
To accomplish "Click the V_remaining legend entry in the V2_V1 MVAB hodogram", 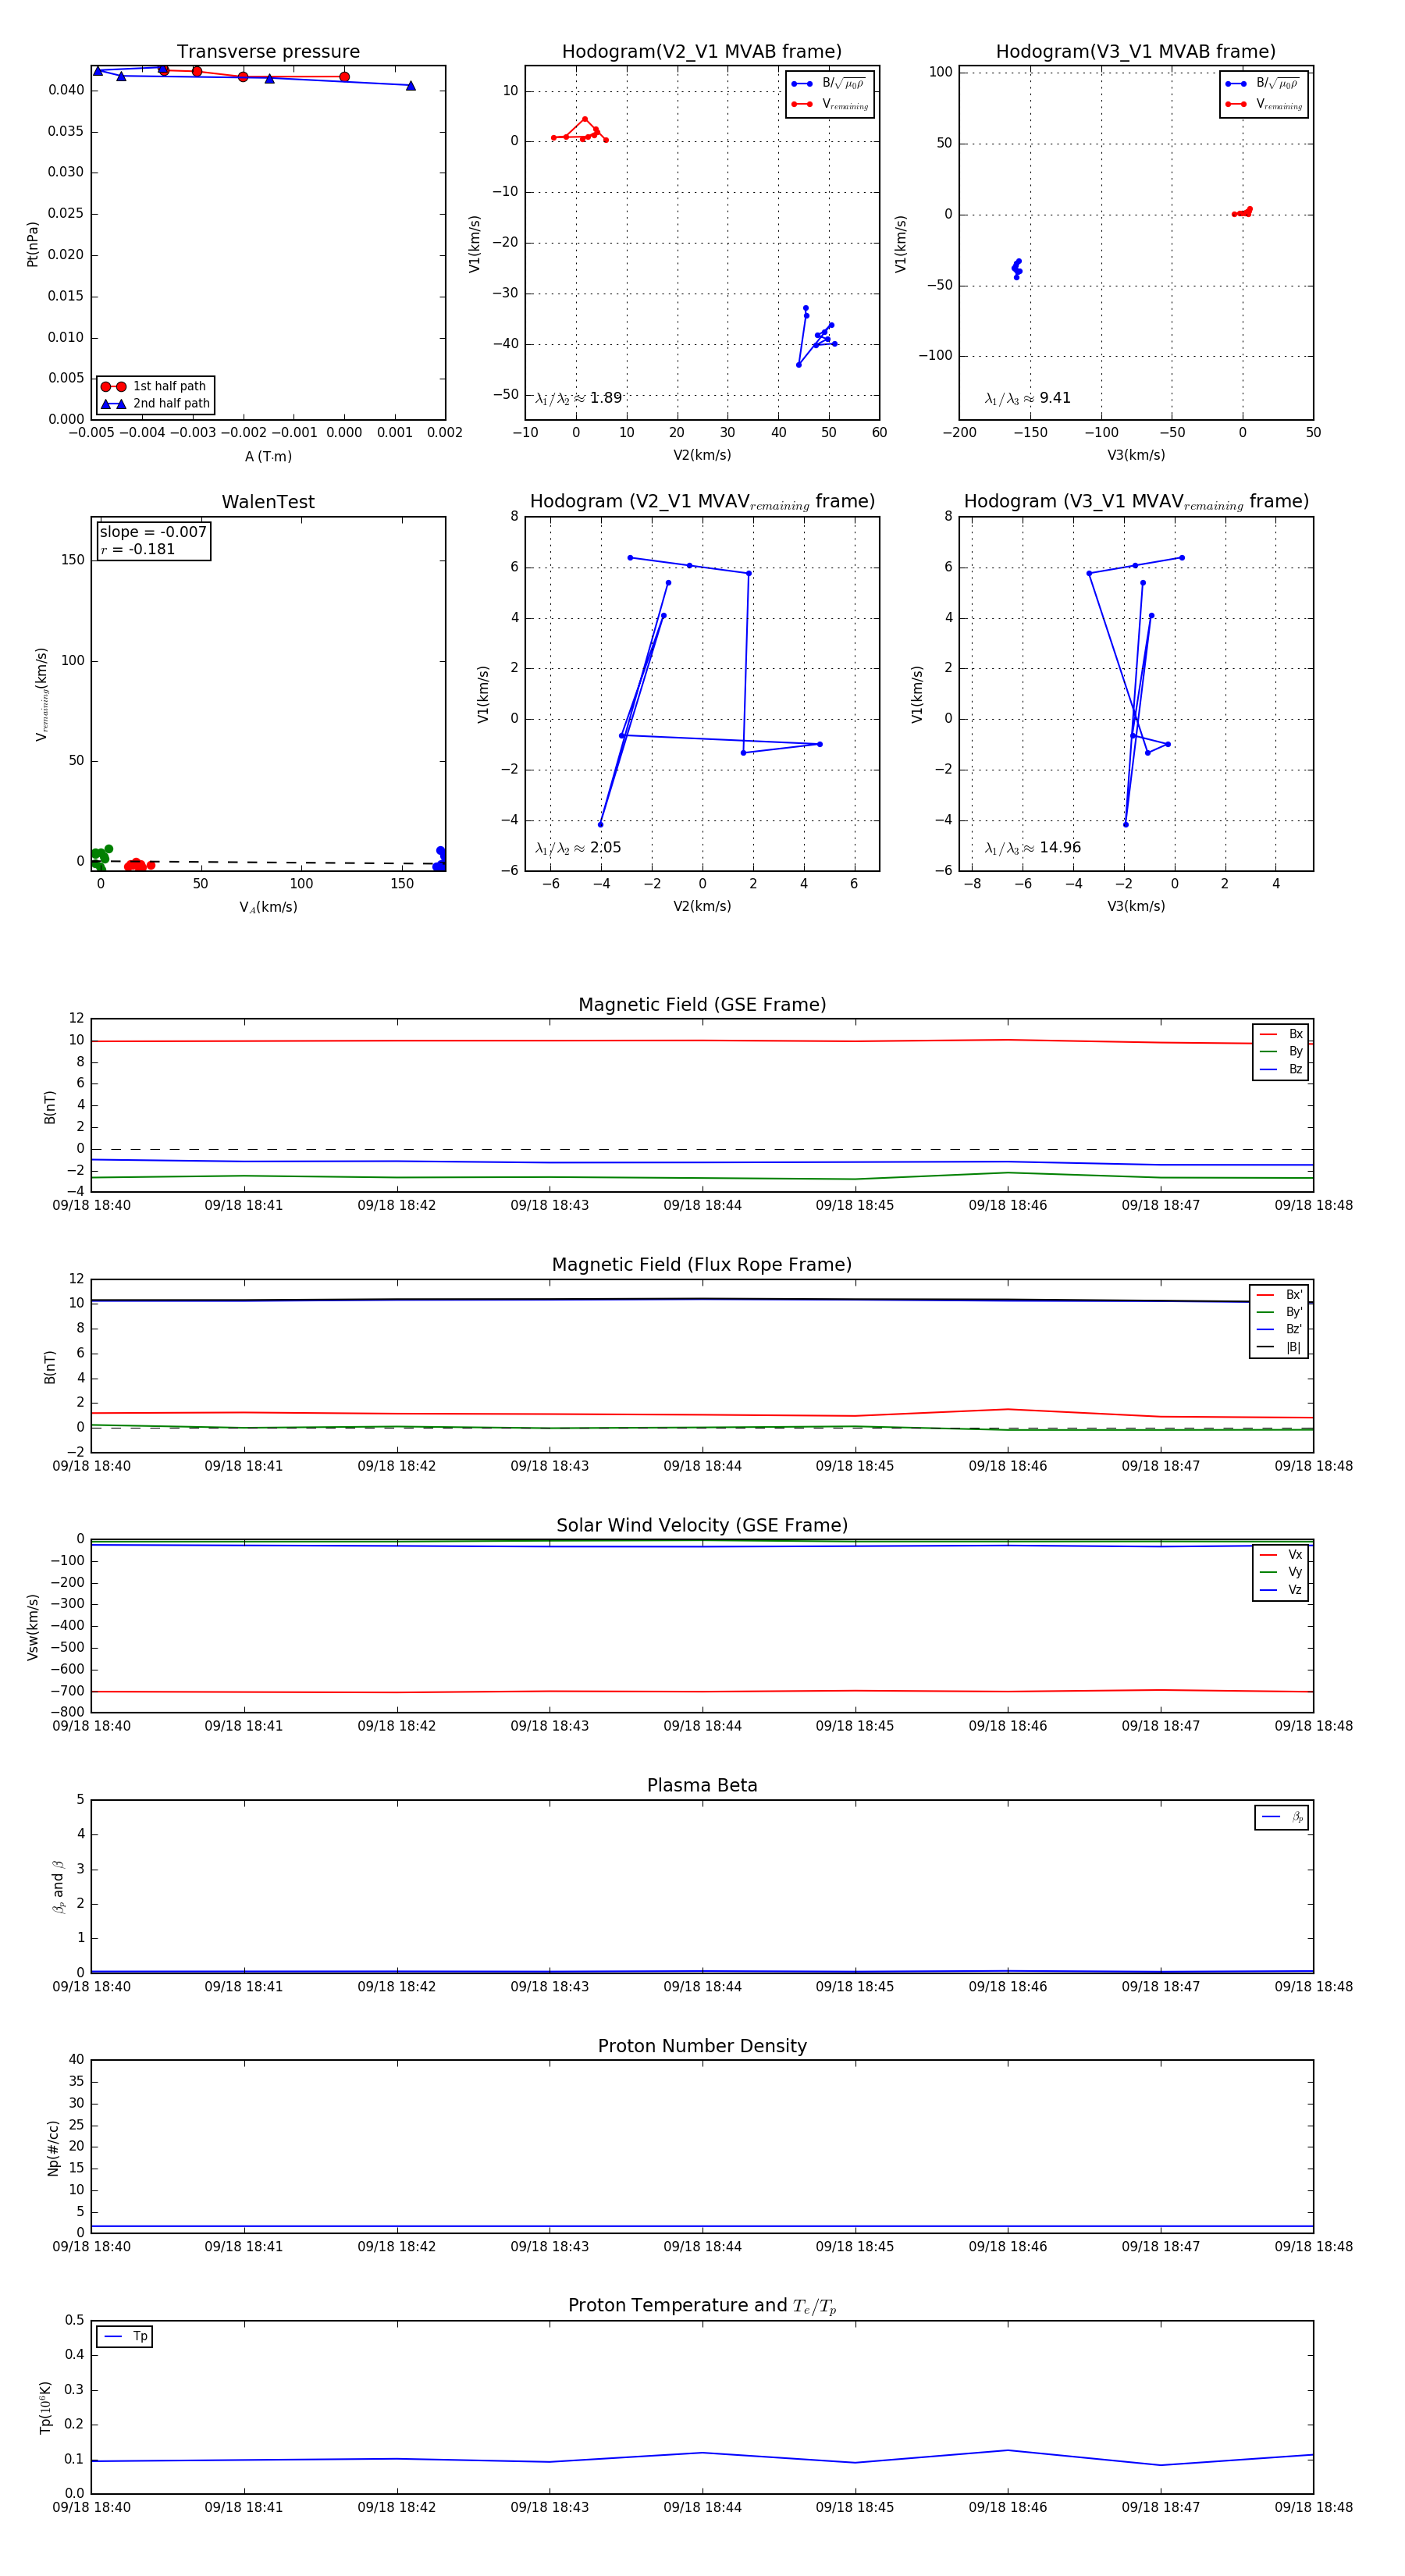I will [830, 104].
